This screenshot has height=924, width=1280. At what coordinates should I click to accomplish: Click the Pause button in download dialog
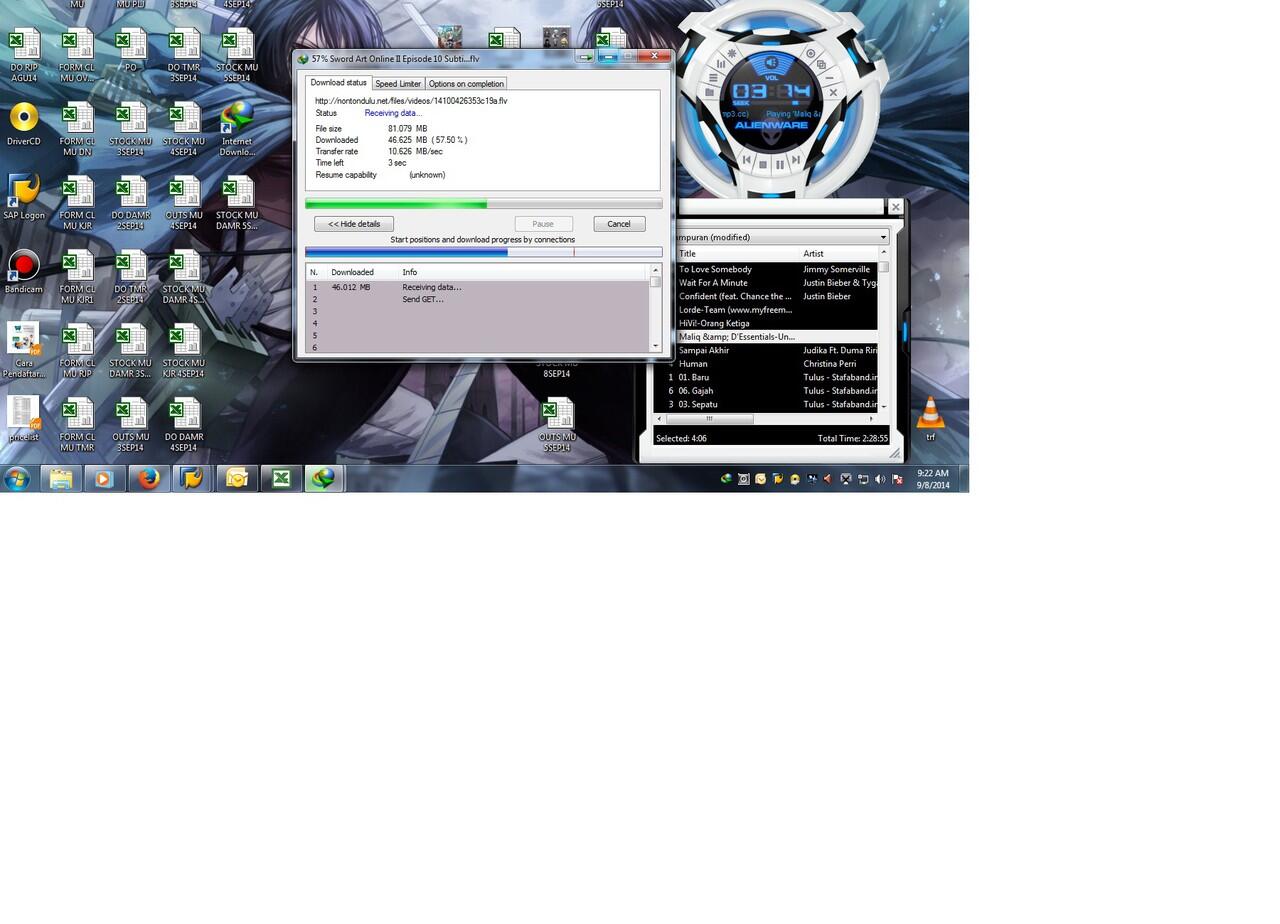(543, 224)
